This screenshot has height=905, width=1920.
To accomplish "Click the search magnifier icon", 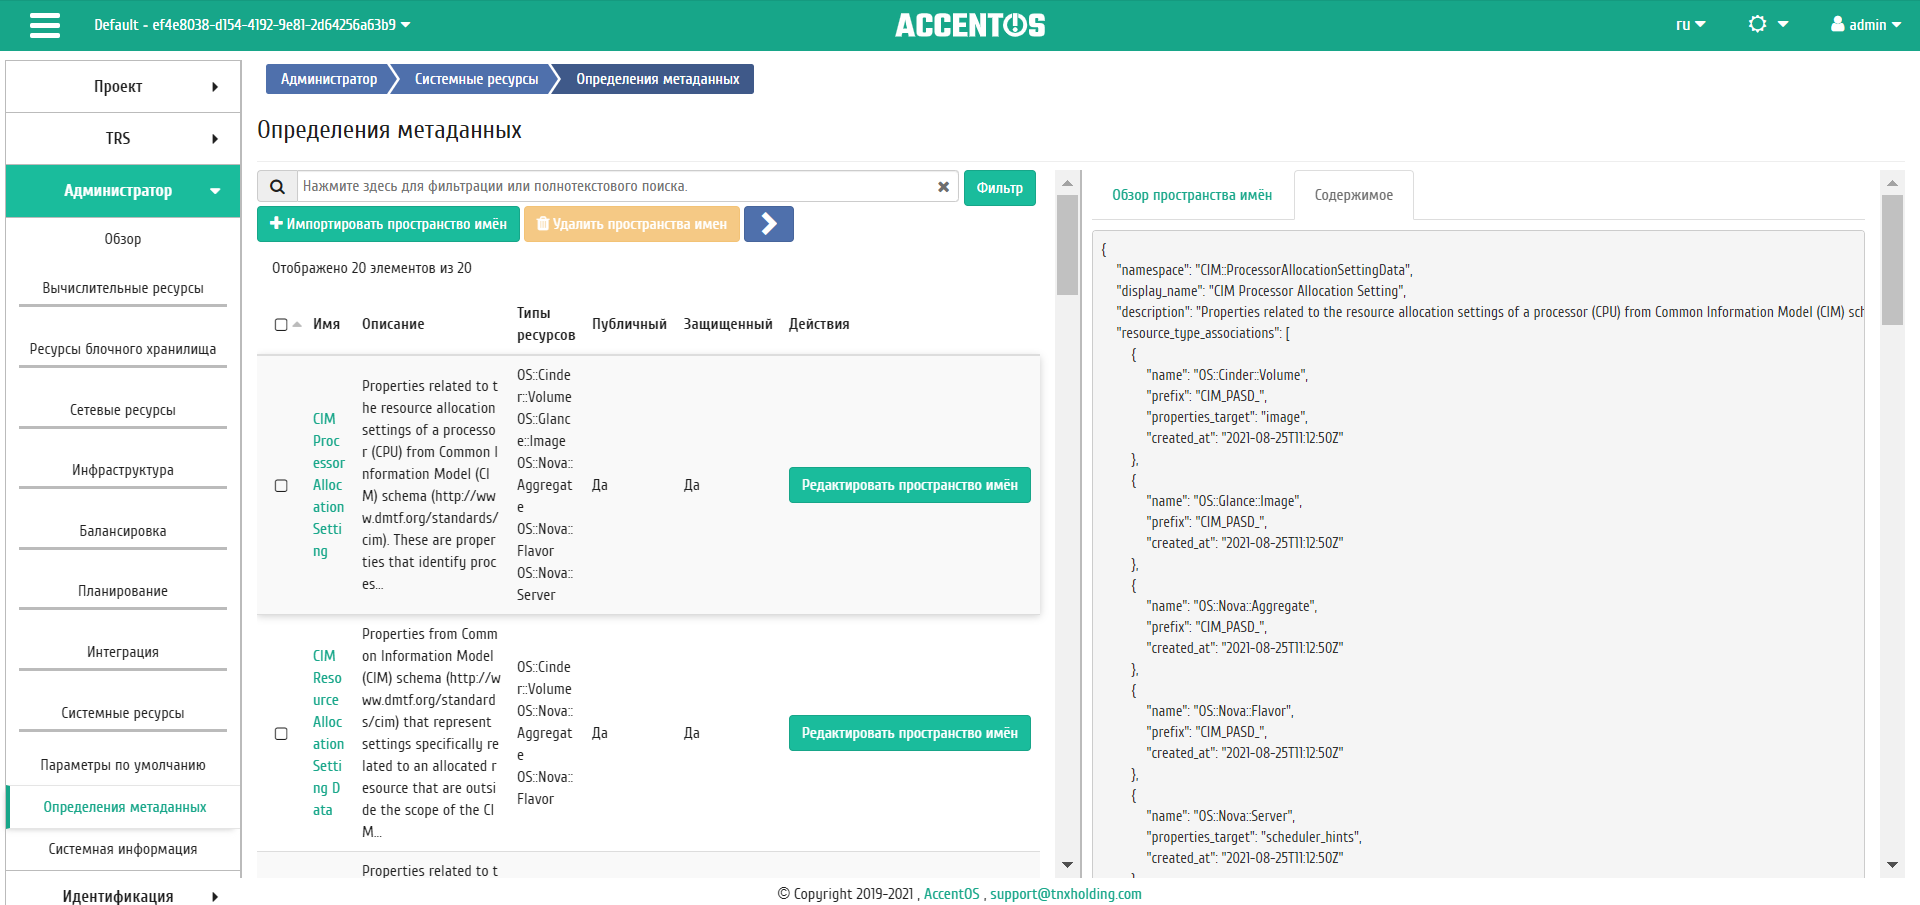I will [278, 187].
